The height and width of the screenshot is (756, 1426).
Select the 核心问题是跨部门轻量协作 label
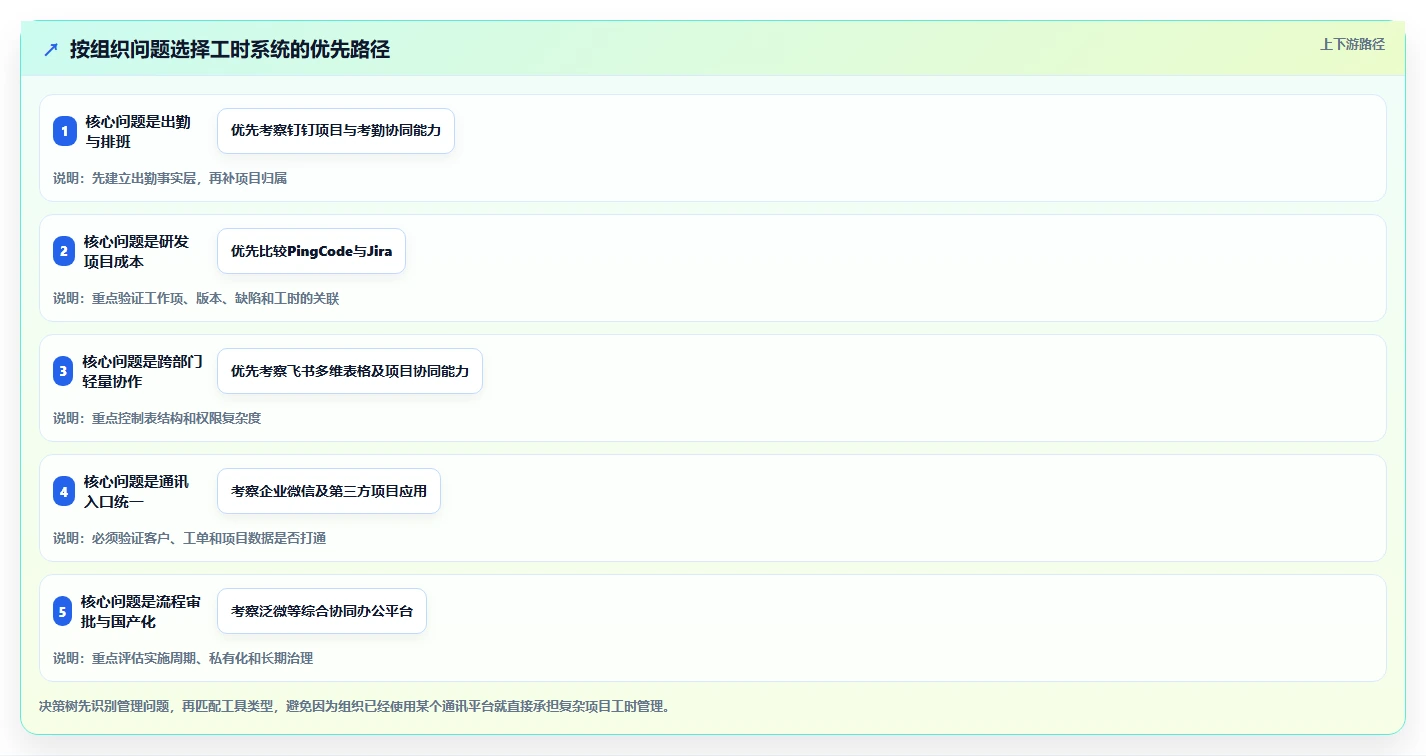click(143, 371)
